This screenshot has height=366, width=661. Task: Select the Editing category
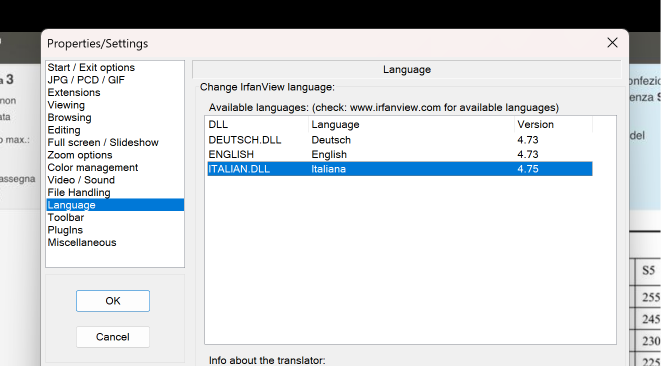tap(115, 130)
